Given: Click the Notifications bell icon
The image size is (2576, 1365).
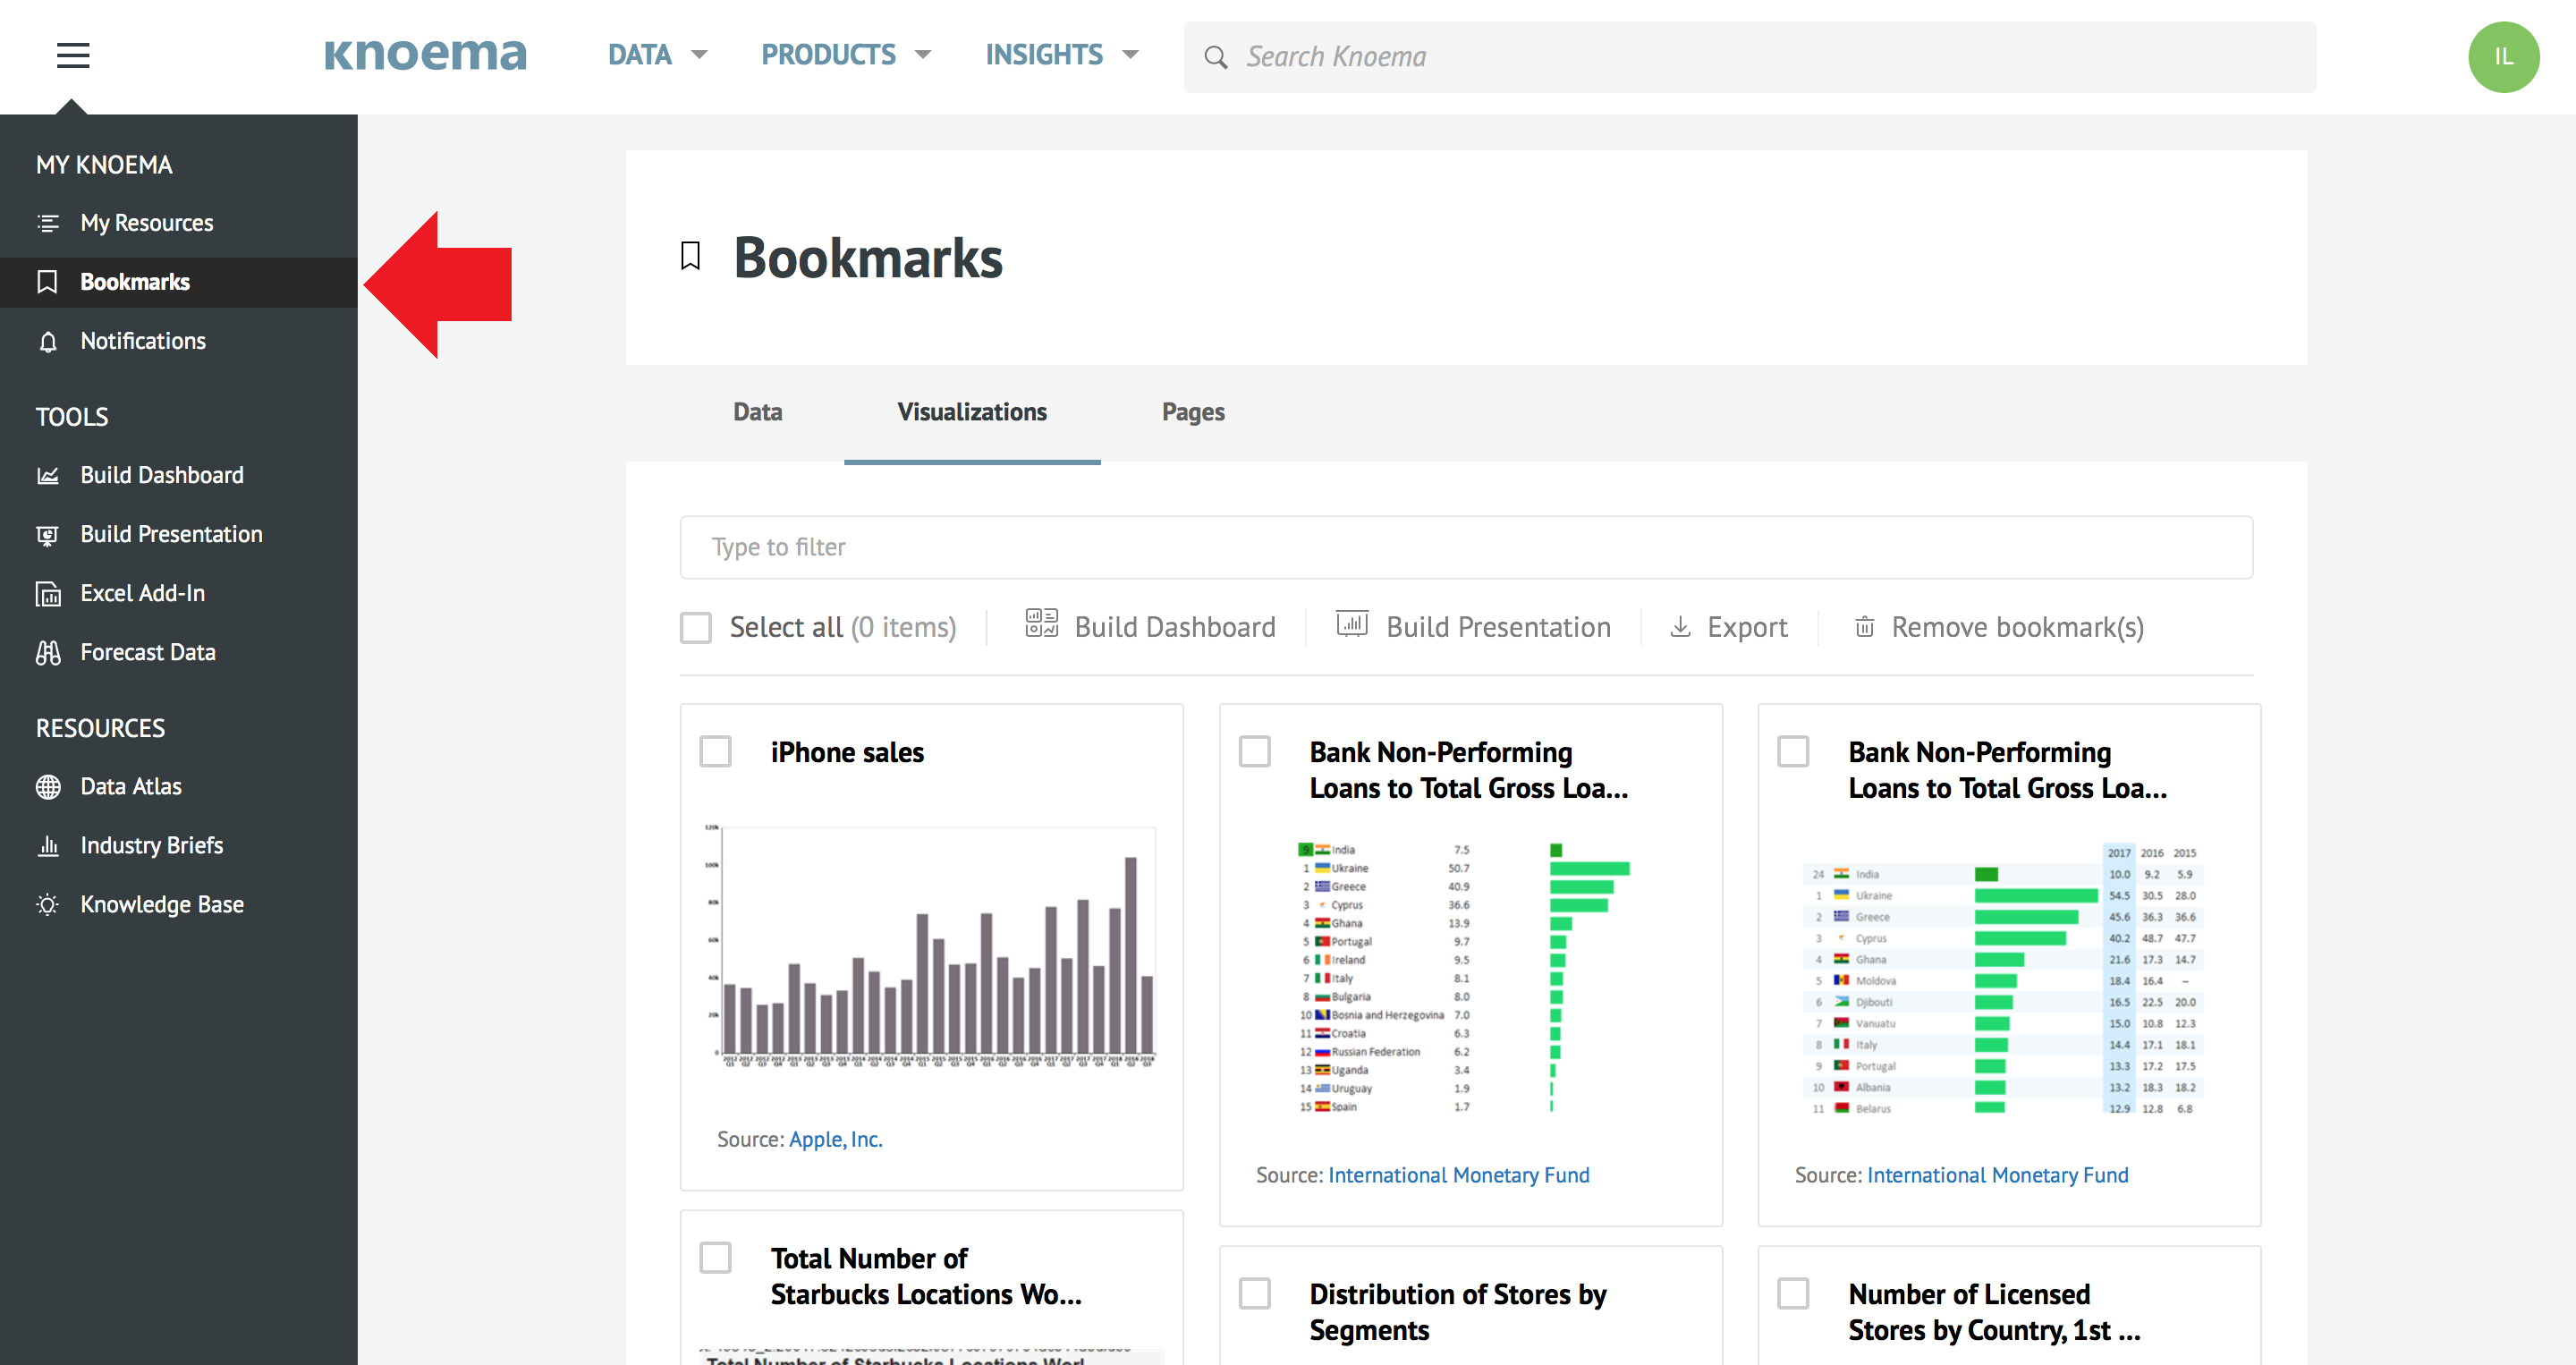Looking at the screenshot, I should tap(48, 342).
